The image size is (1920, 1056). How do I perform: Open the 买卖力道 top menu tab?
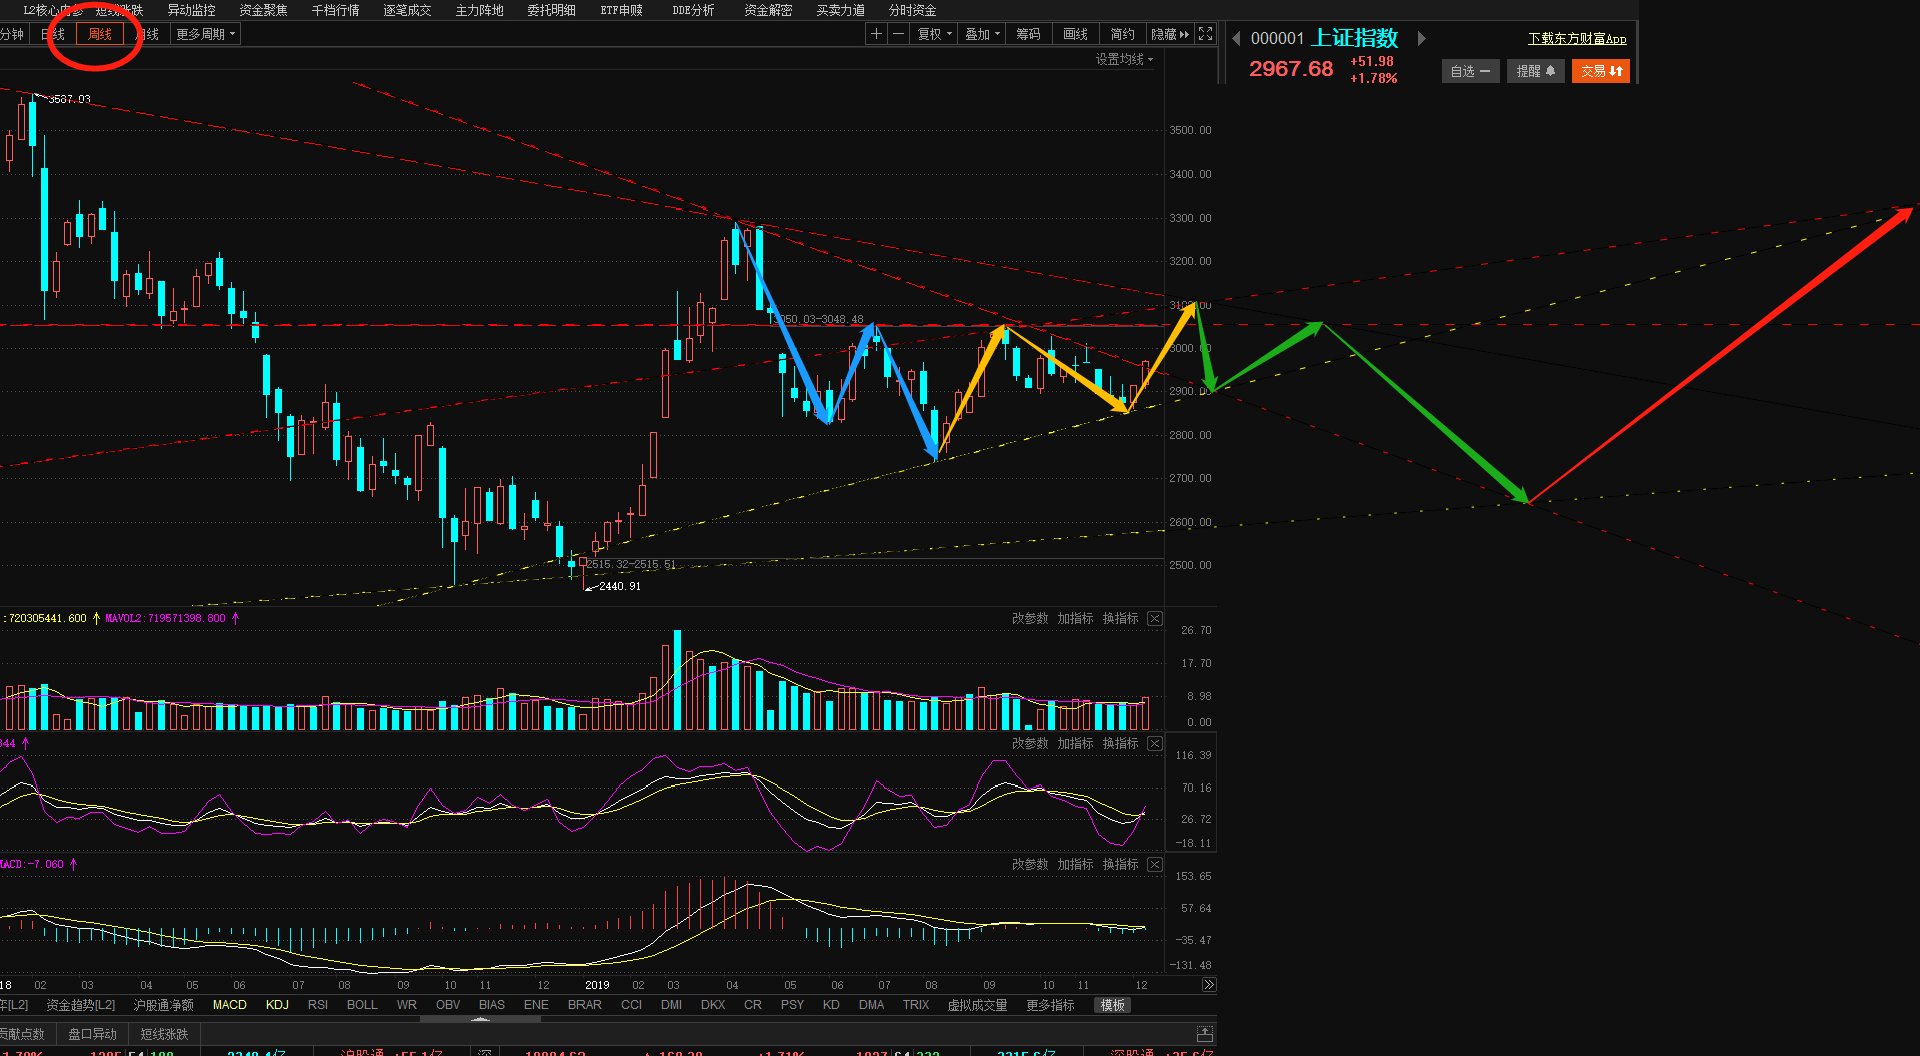[x=840, y=10]
